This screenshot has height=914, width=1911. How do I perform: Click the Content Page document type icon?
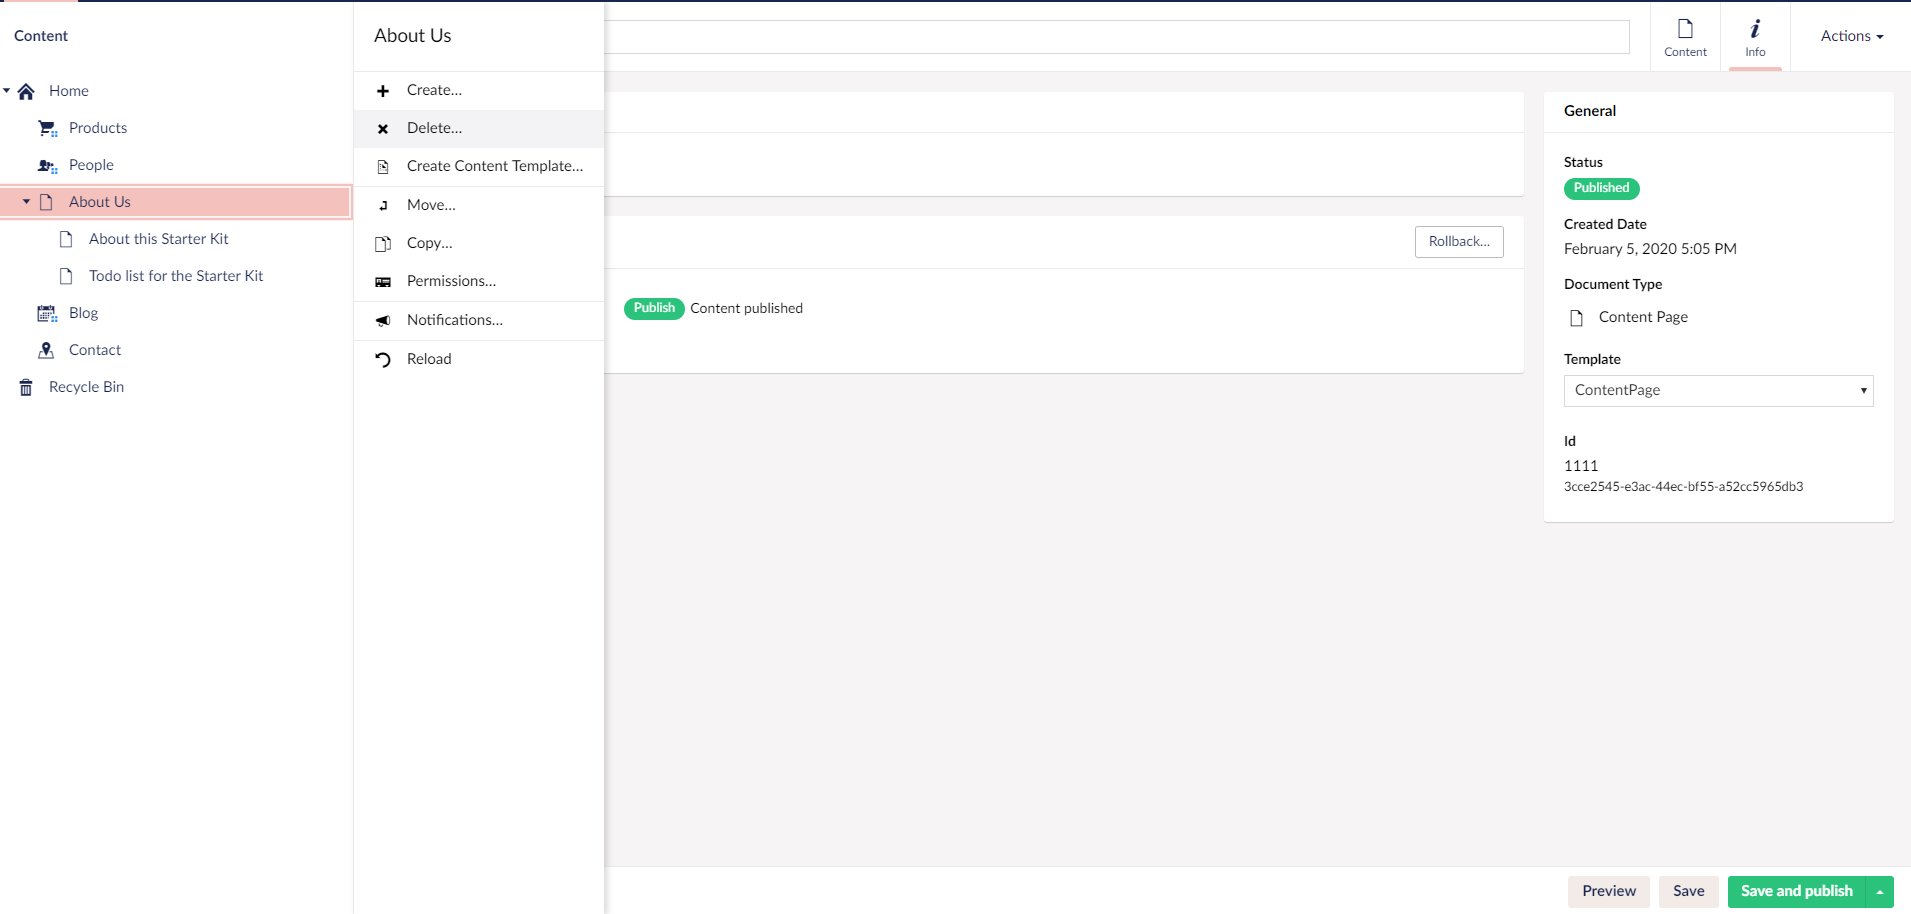[1576, 317]
